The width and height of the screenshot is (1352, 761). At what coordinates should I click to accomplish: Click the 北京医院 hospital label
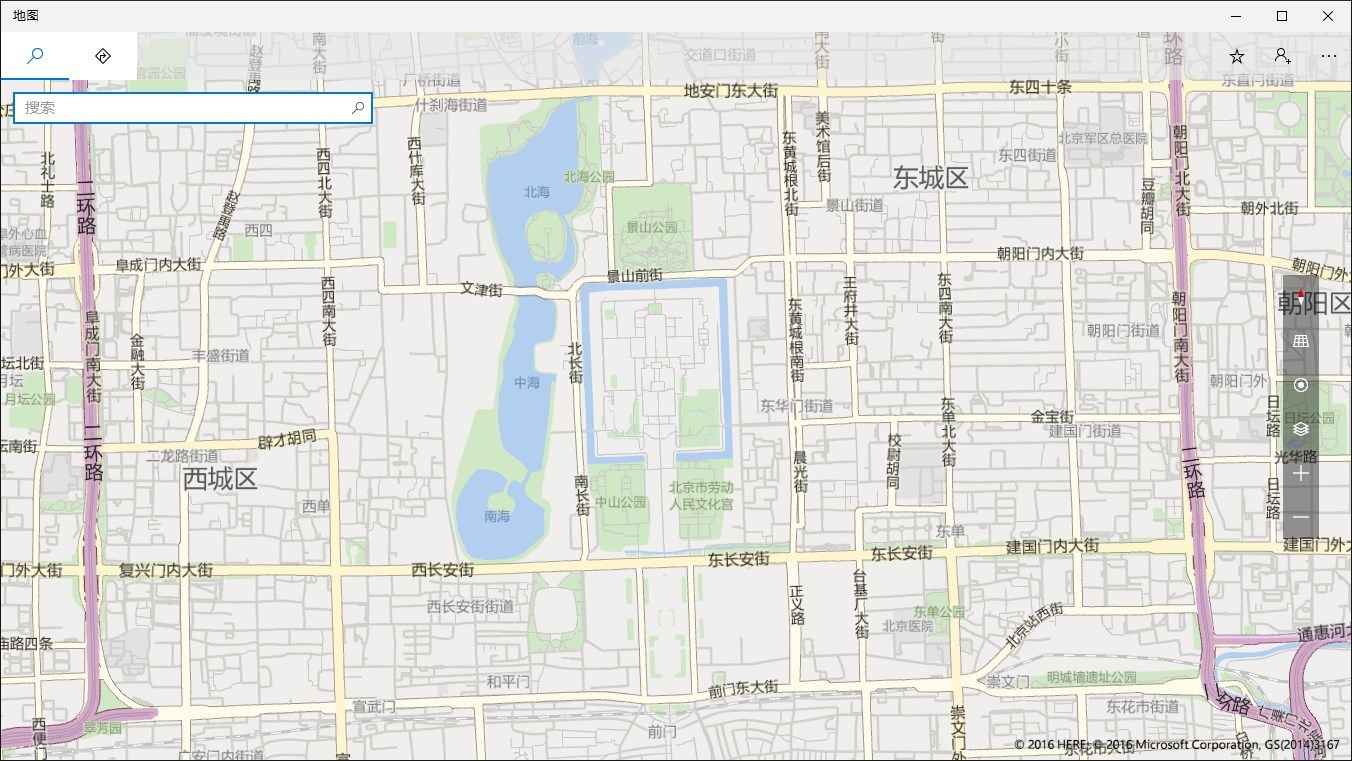point(907,626)
